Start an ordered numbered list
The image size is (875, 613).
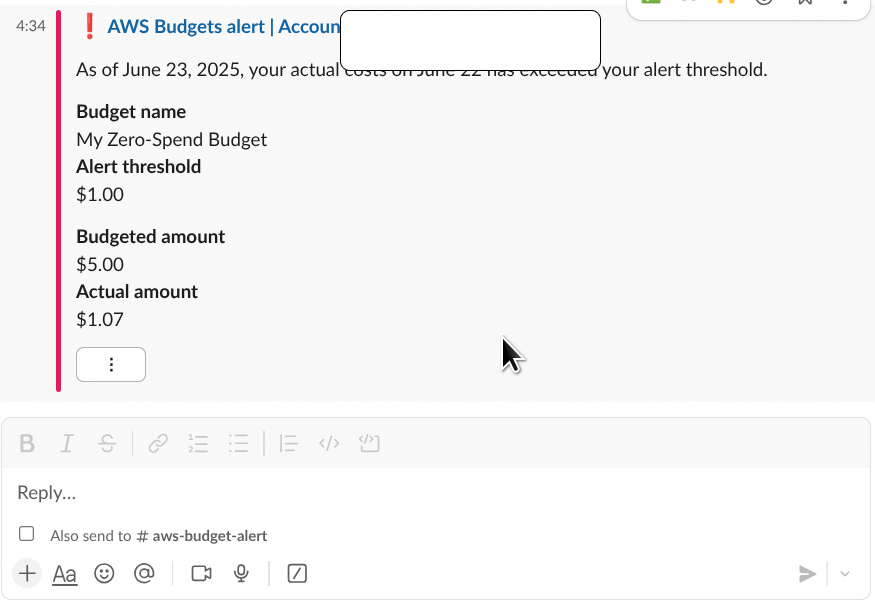pyautogui.click(x=198, y=444)
